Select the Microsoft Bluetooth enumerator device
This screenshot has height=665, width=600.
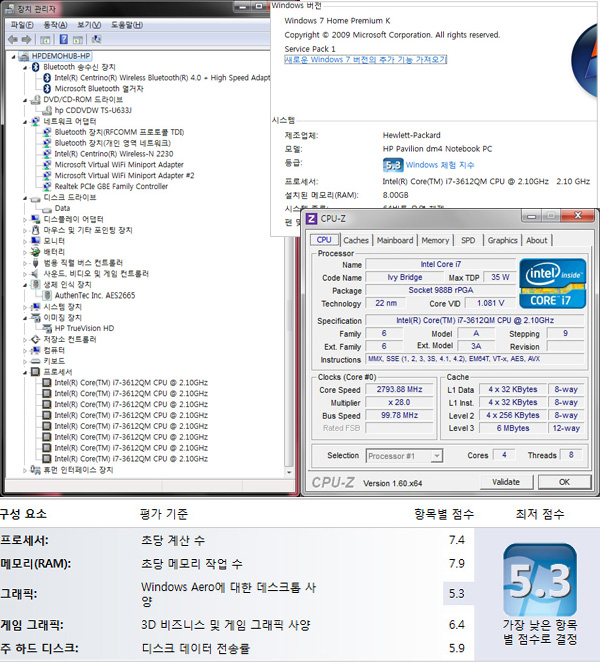click(99, 88)
